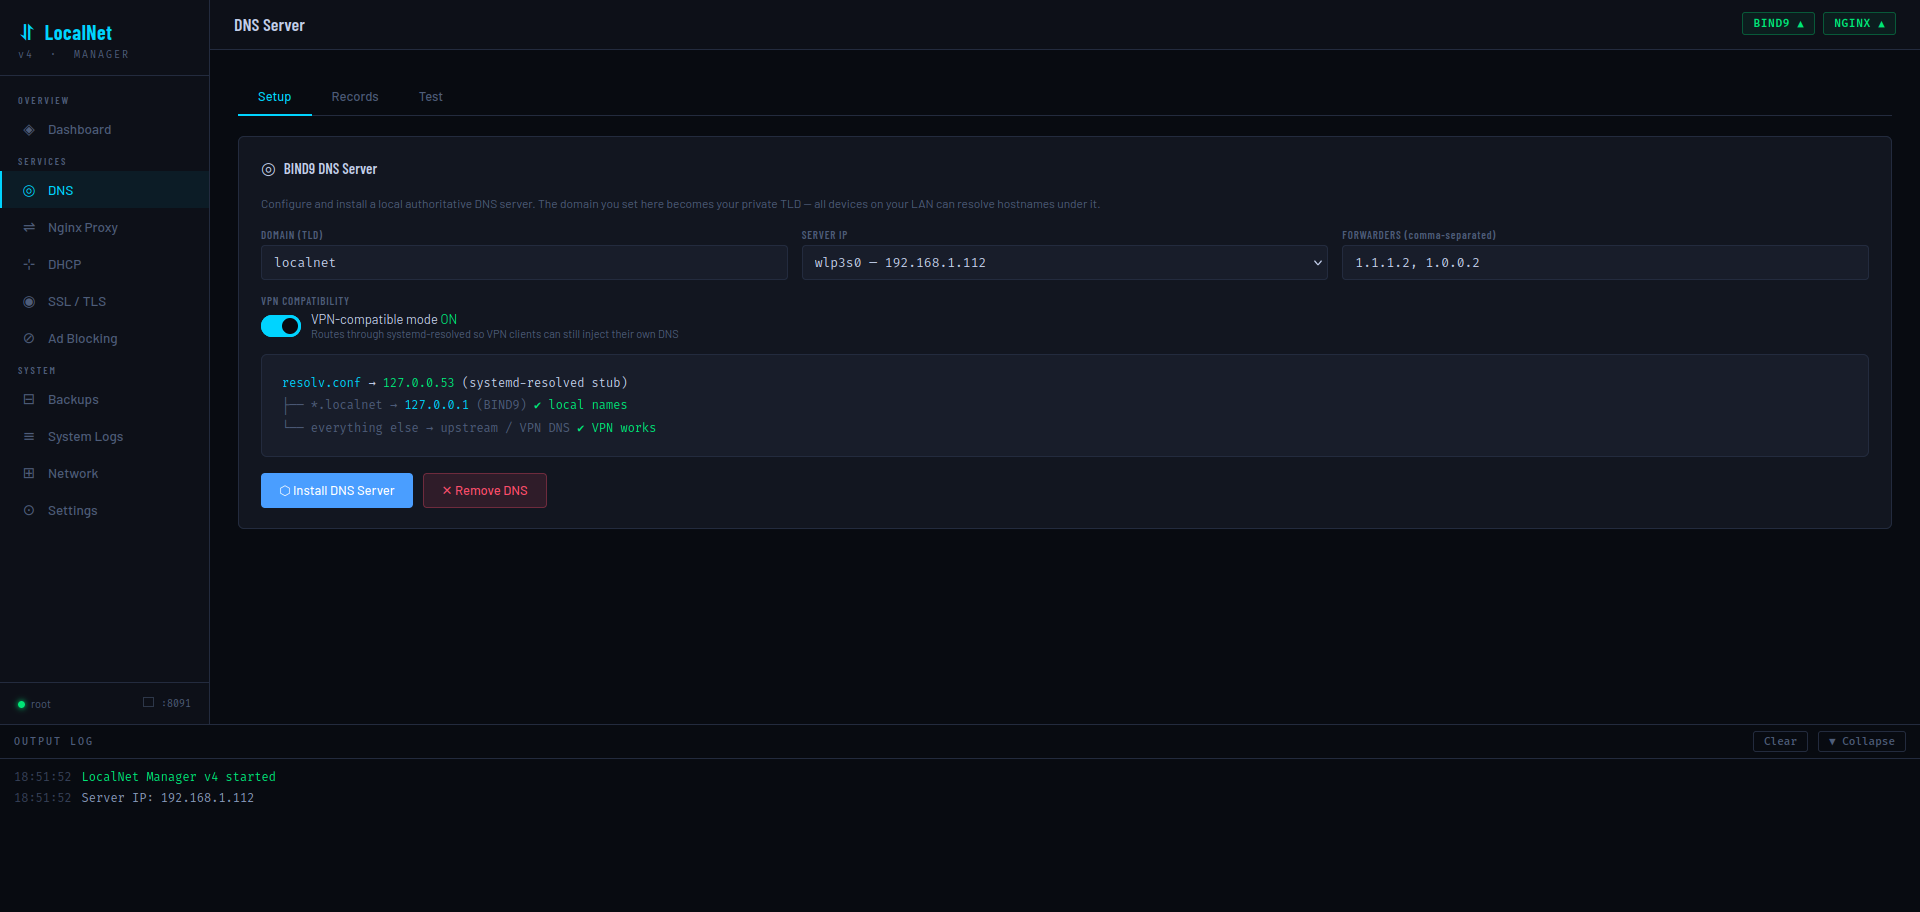1920x912 pixels.
Task: Click the Ad Blocking icon
Action: (29, 339)
